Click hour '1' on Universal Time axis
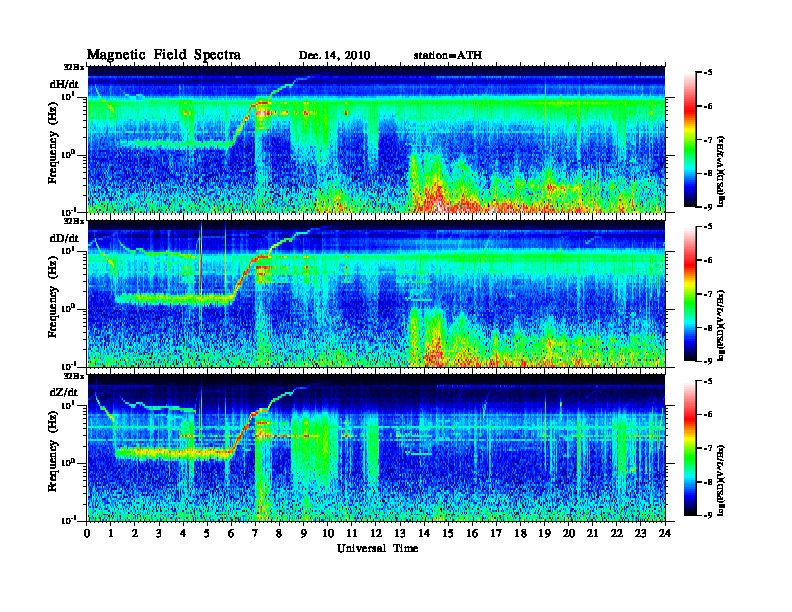The height and width of the screenshot is (612, 792). coord(111,533)
